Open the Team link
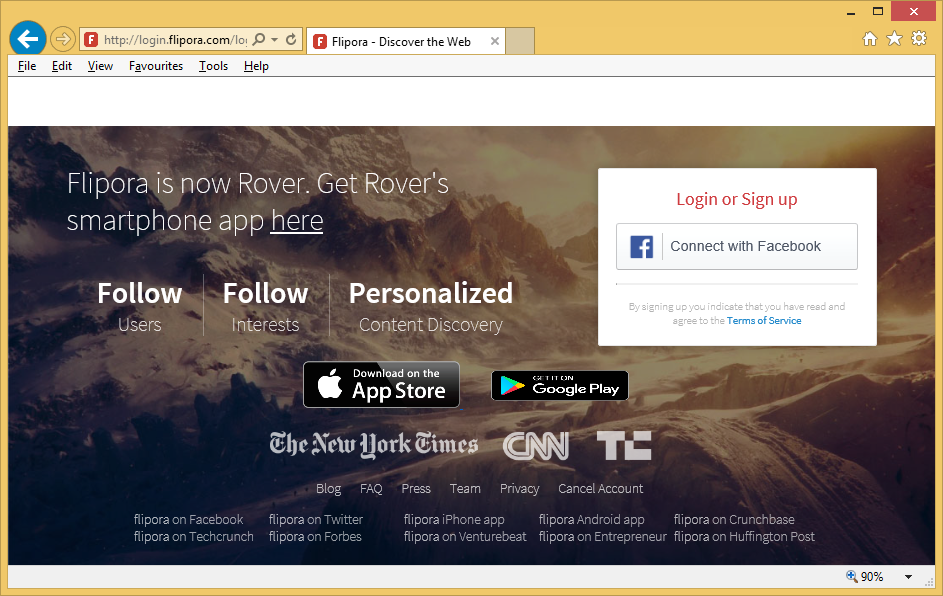Image resolution: width=943 pixels, height=596 pixels. (x=465, y=489)
